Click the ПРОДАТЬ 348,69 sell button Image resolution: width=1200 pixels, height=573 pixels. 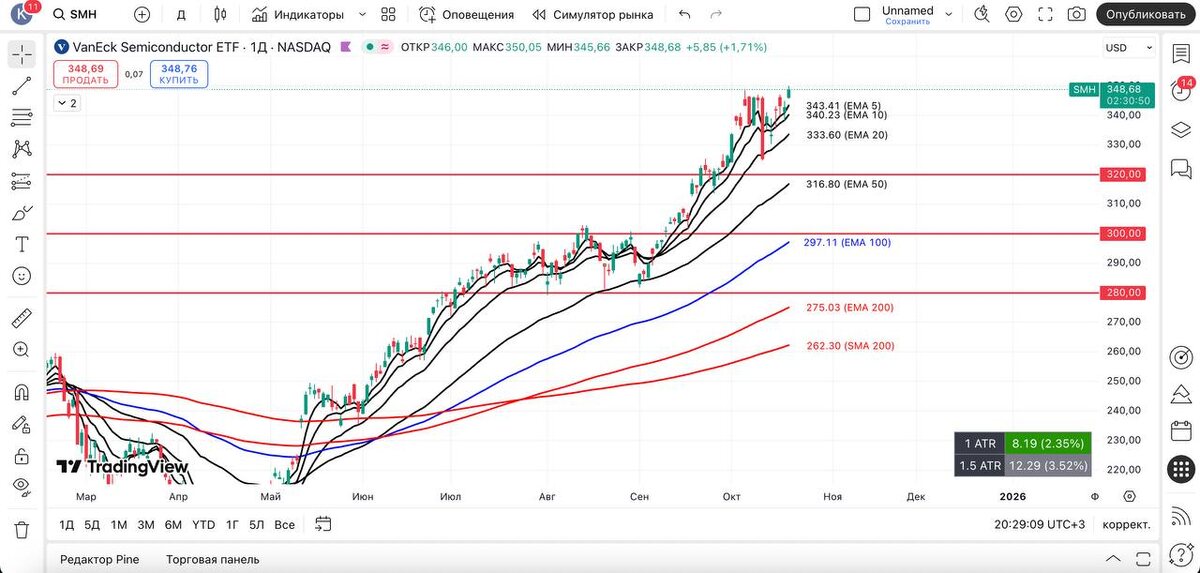(85, 74)
